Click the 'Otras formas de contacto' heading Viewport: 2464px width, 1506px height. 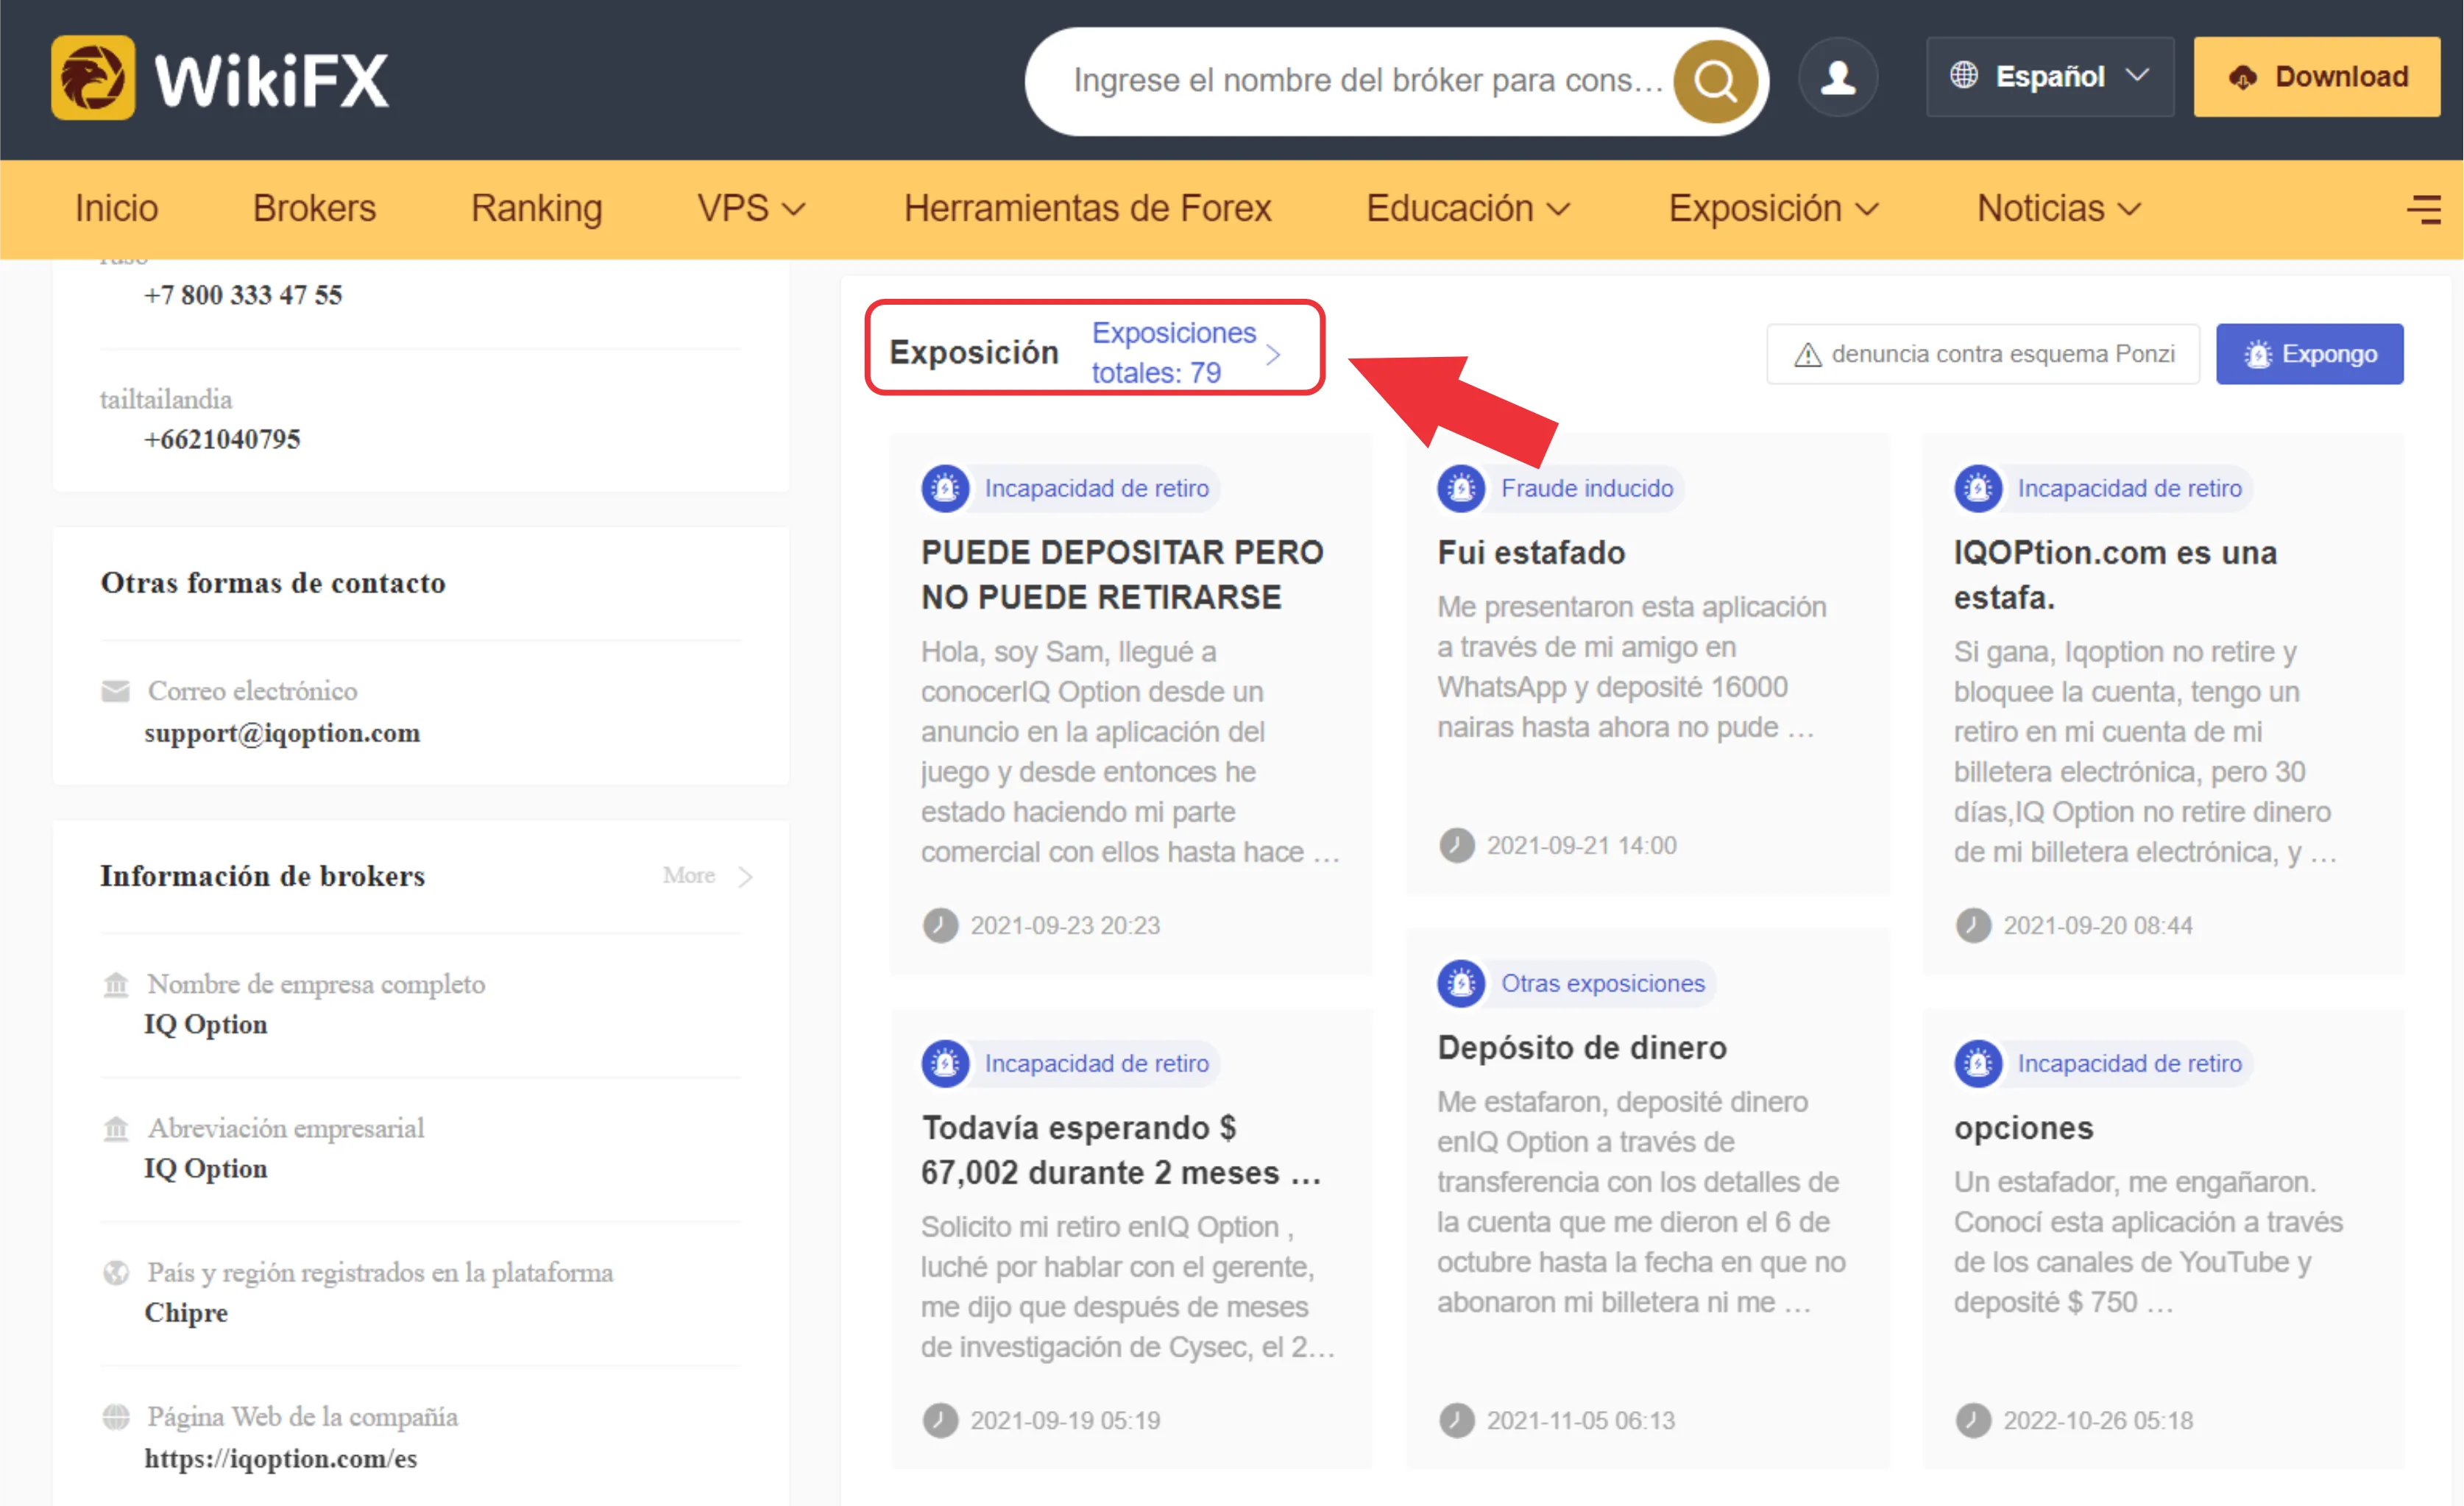tap(273, 583)
